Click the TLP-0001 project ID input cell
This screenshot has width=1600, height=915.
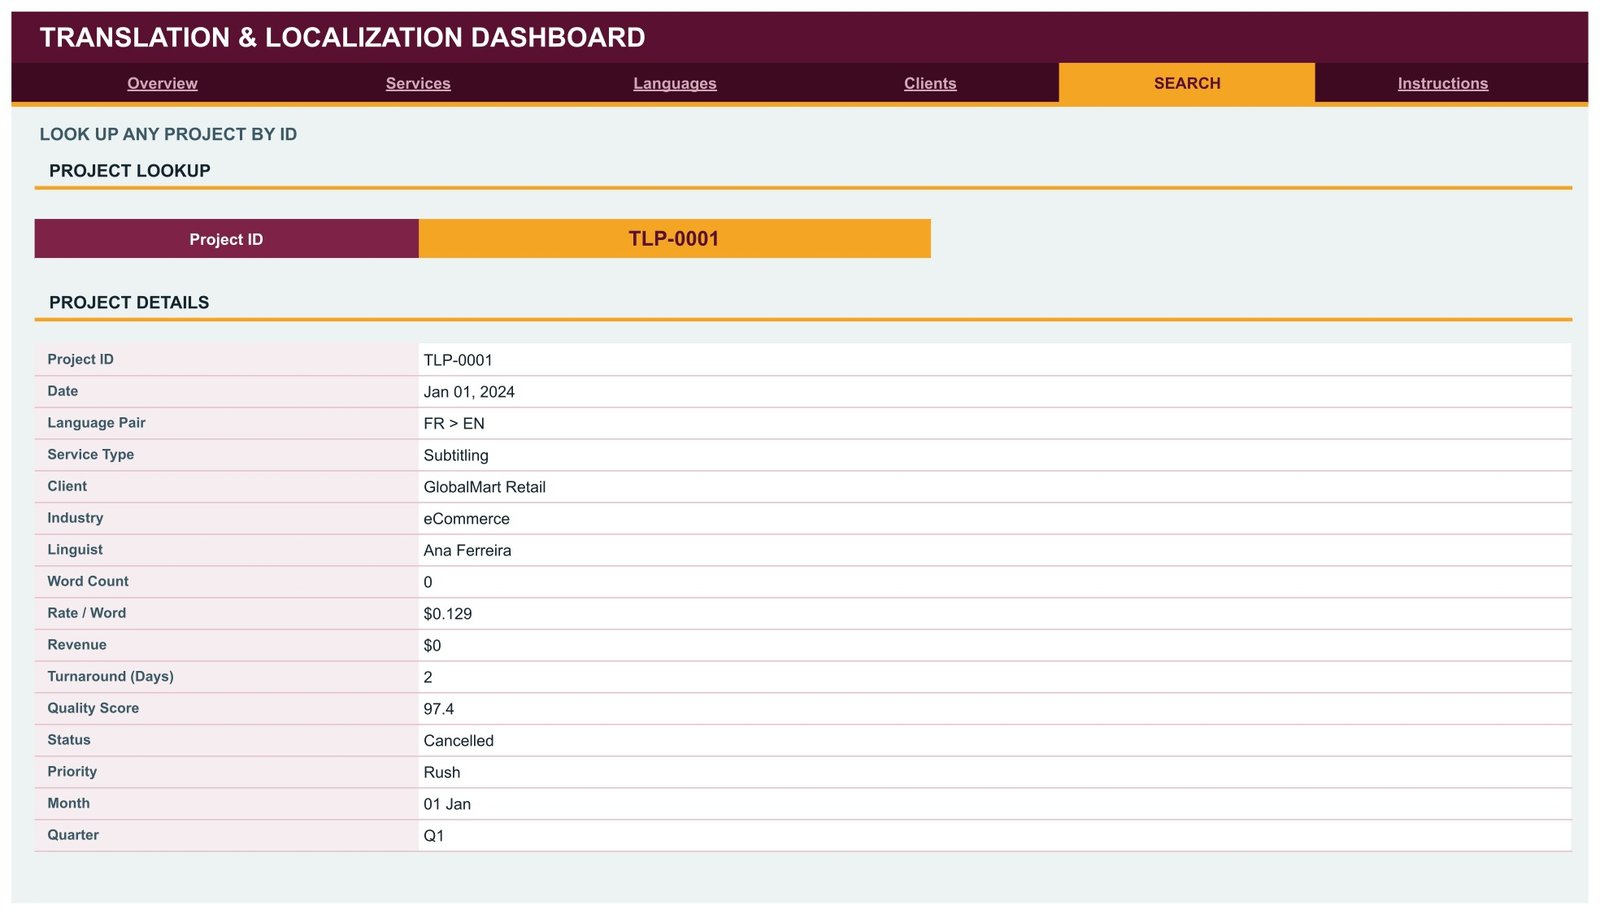click(x=674, y=239)
